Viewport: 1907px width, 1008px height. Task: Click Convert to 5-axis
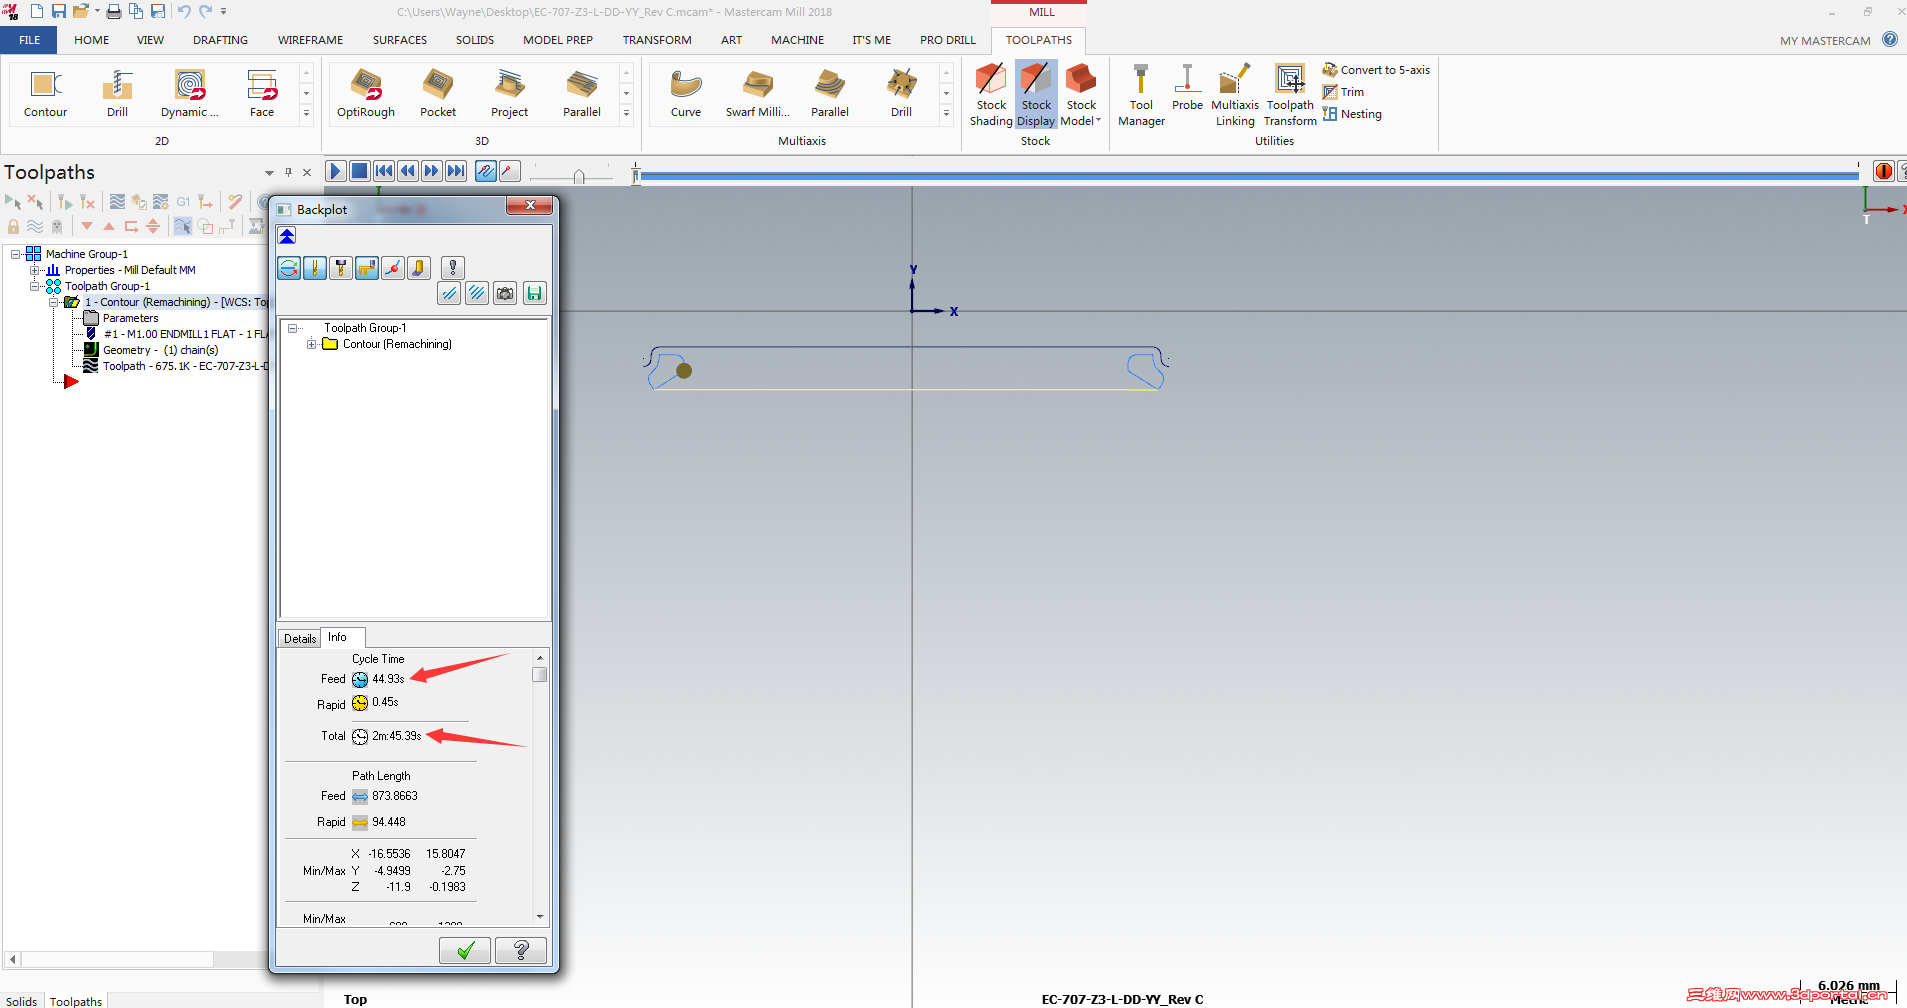point(1376,70)
